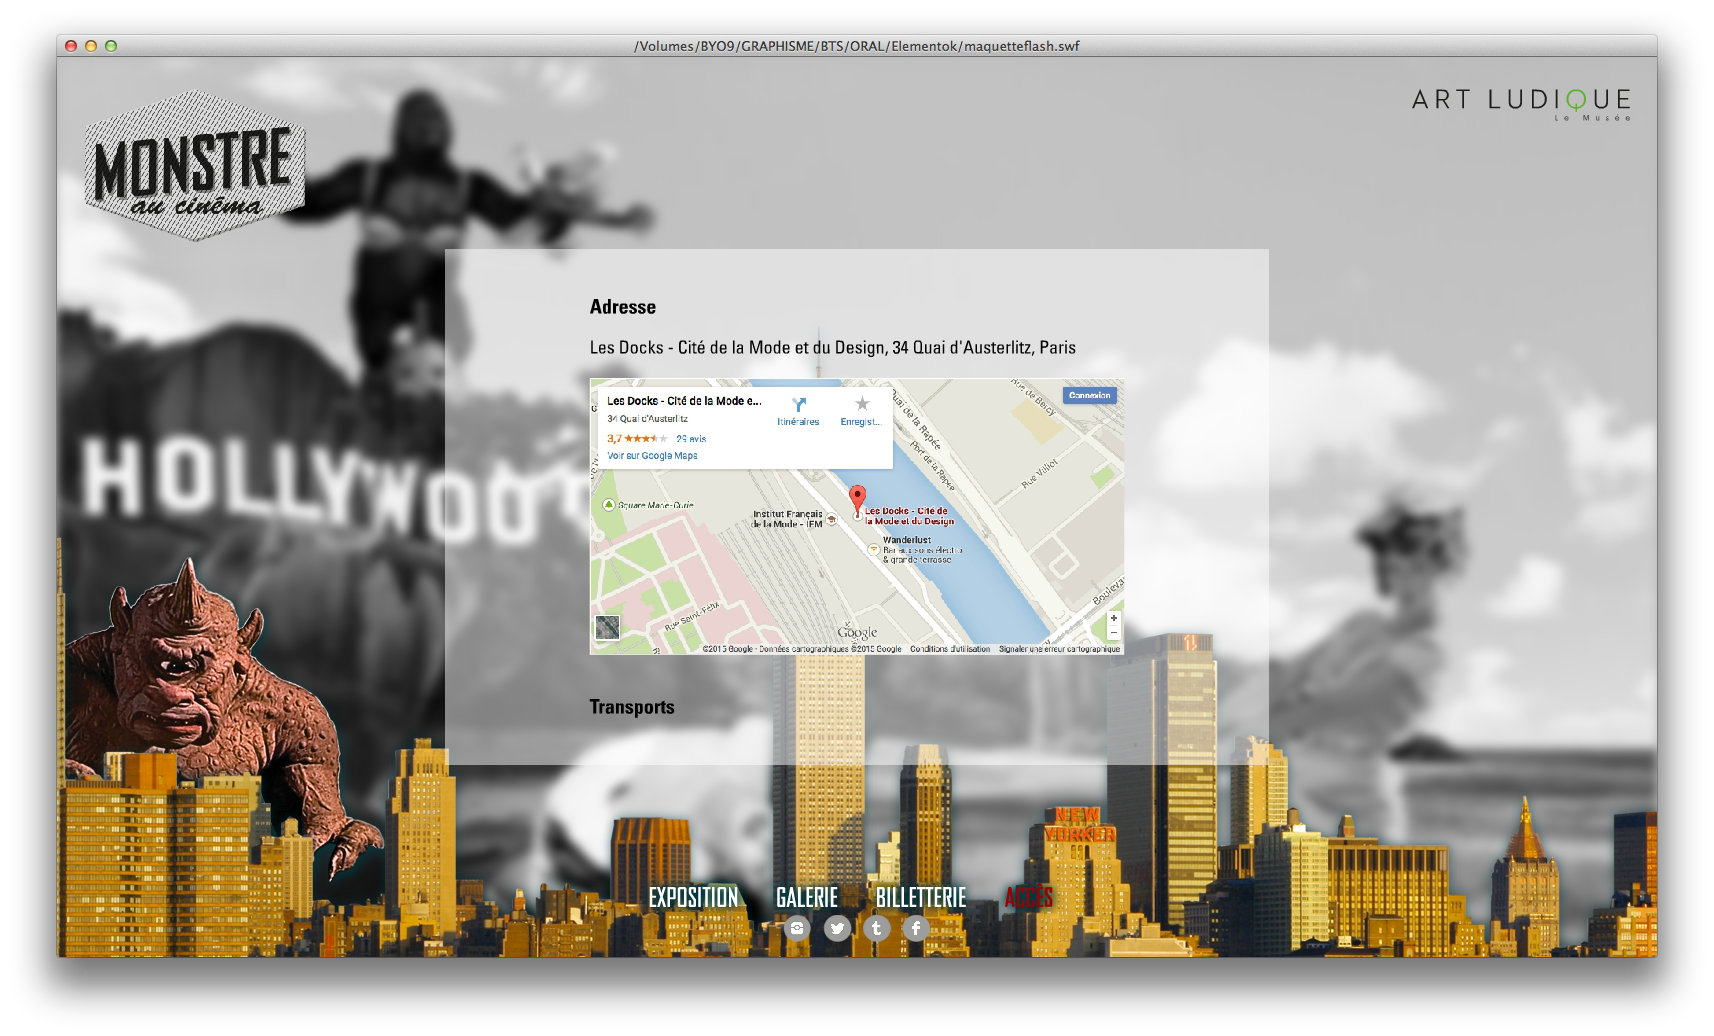Open the GALERIE menu section
The image size is (1714, 1036).
pyautogui.click(x=807, y=897)
